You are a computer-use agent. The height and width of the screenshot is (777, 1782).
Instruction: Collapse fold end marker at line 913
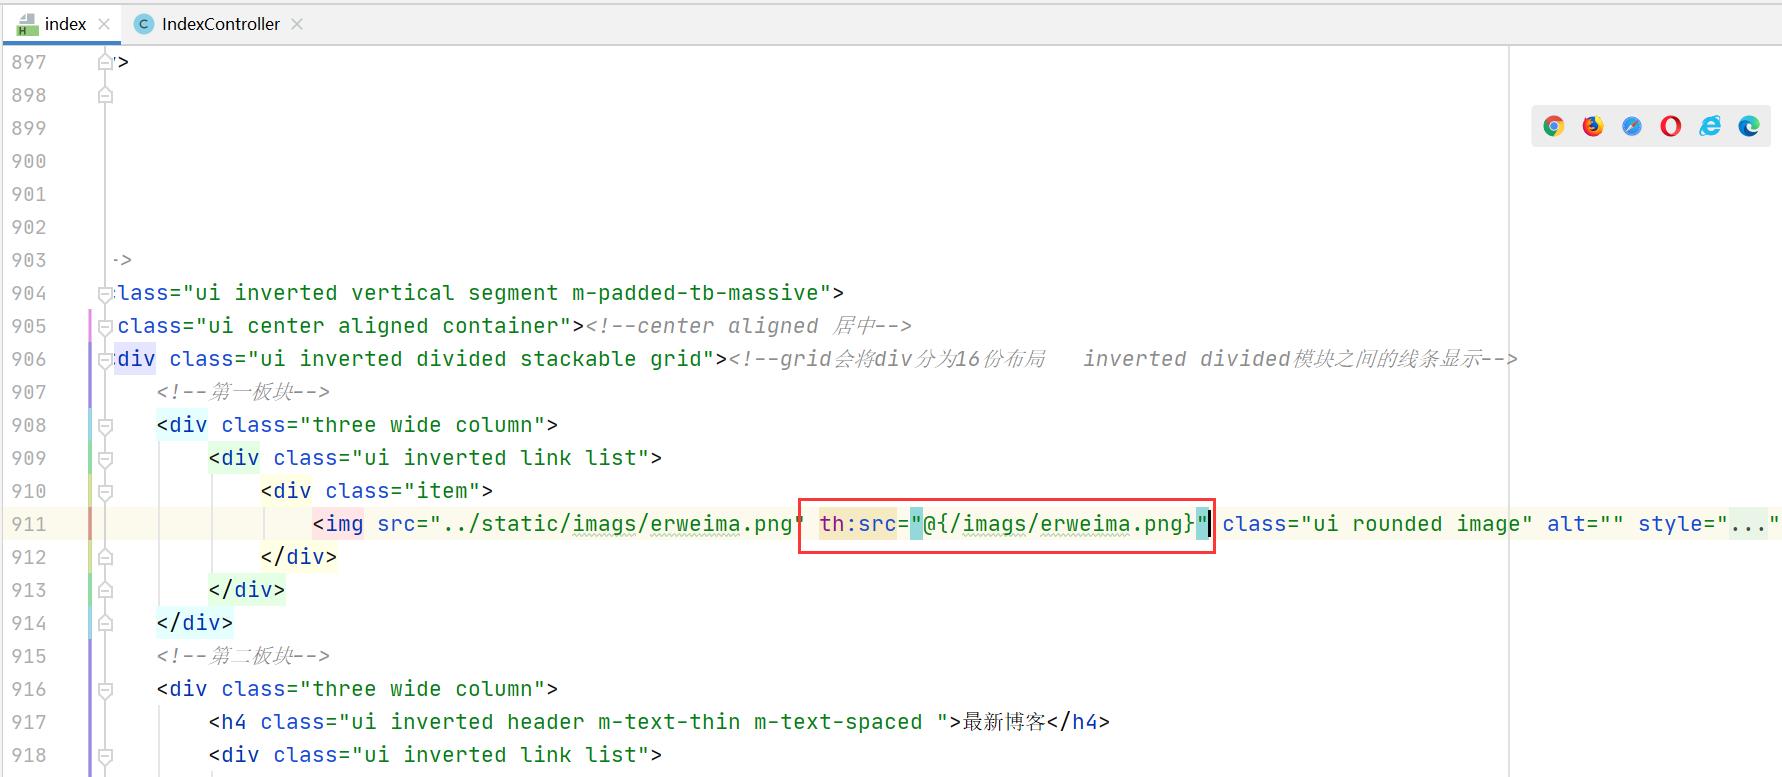[105, 590]
